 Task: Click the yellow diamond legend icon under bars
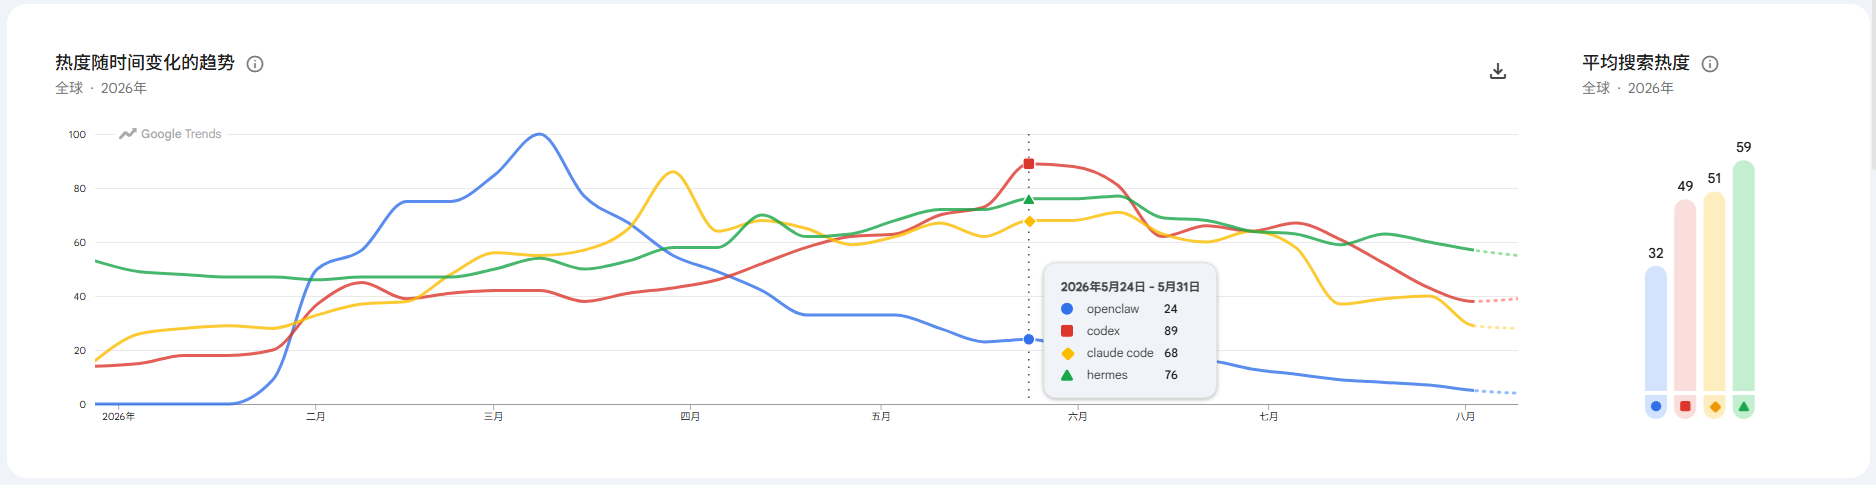(x=1714, y=406)
